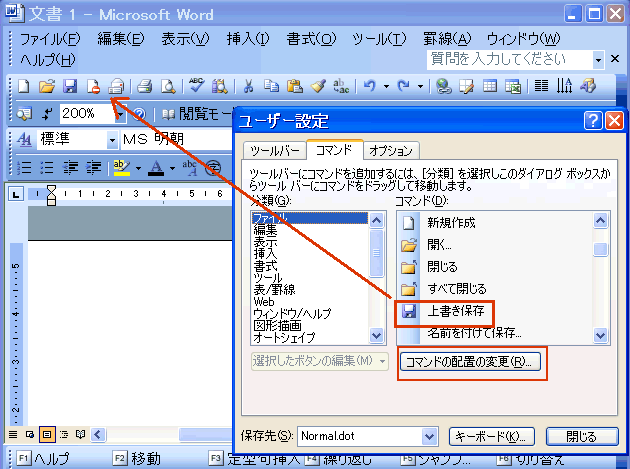Click the 閲覧モード reading button
Image resolution: width=630 pixels, height=469 pixels.
coord(197,115)
